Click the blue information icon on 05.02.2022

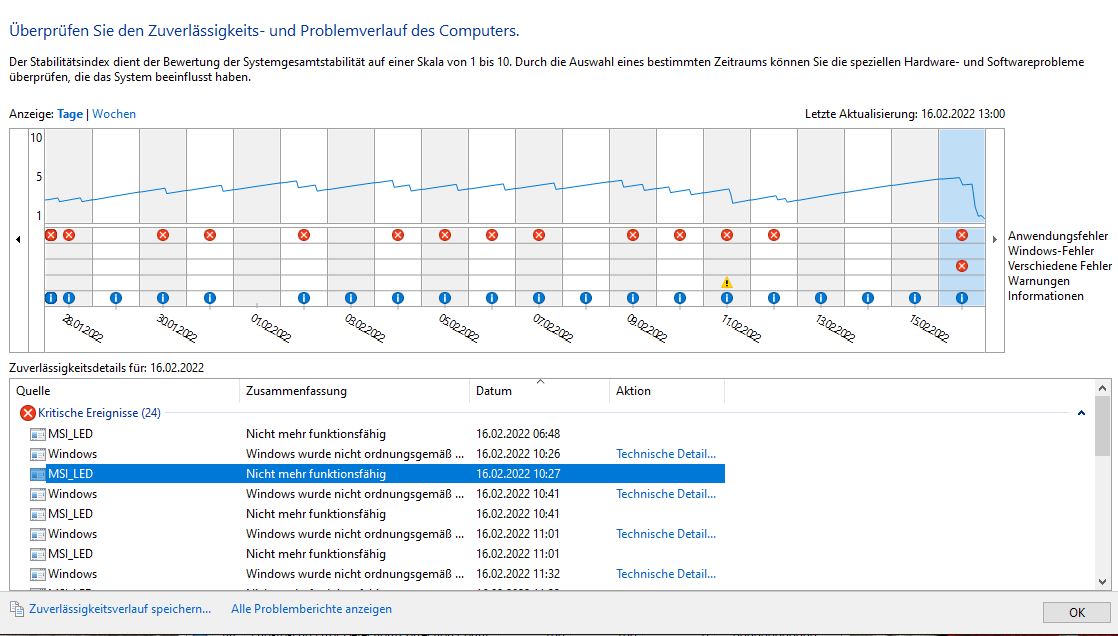coord(445,298)
